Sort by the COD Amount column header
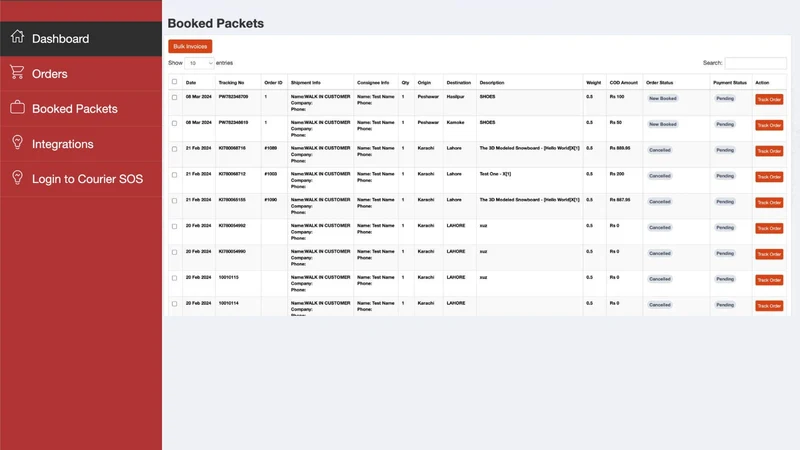Screen dimensions: 800x450 click(623, 83)
